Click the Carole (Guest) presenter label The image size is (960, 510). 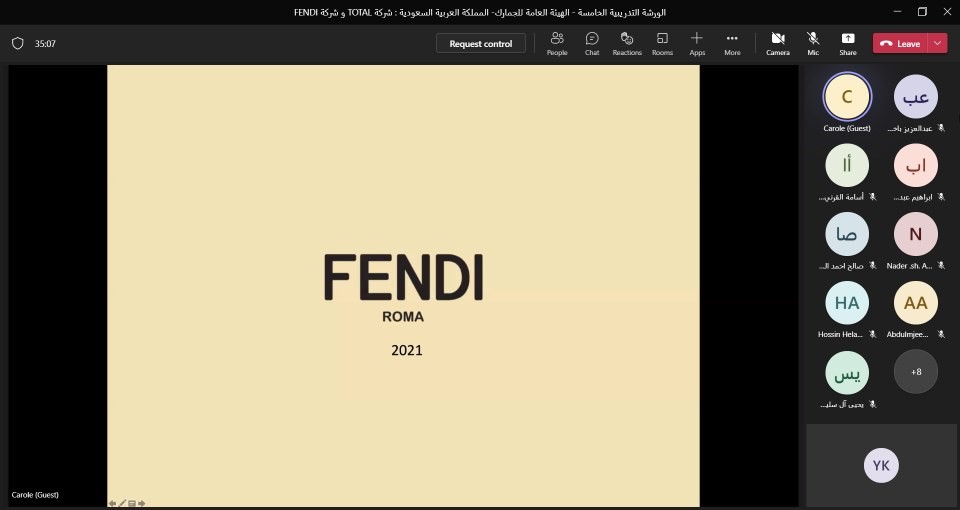35,495
